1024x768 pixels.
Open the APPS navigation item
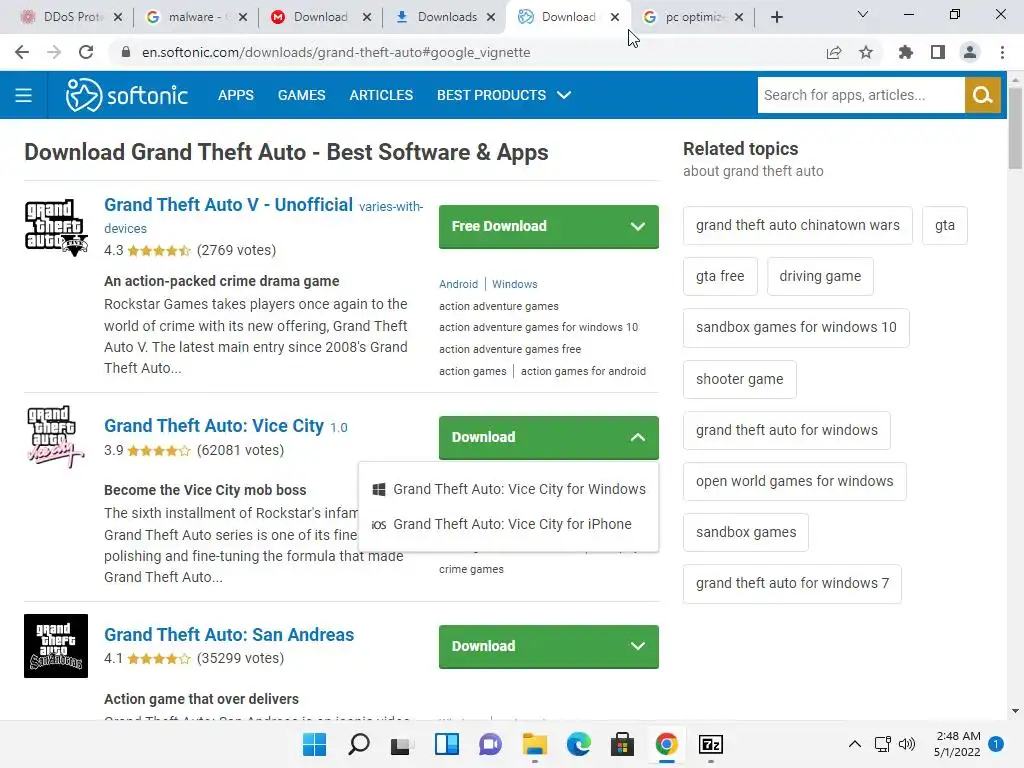236,95
